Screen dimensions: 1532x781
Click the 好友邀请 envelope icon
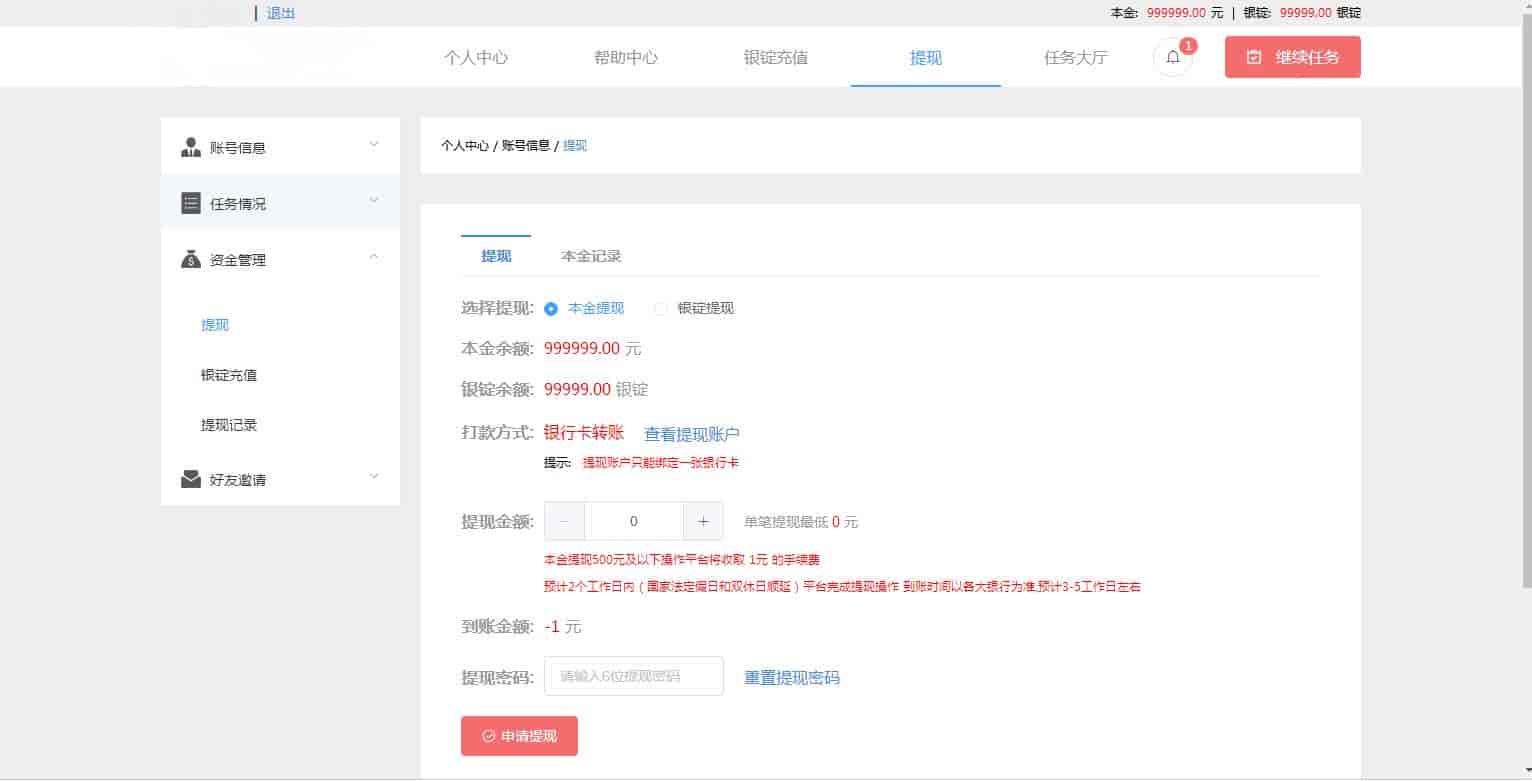click(x=191, y=480)
